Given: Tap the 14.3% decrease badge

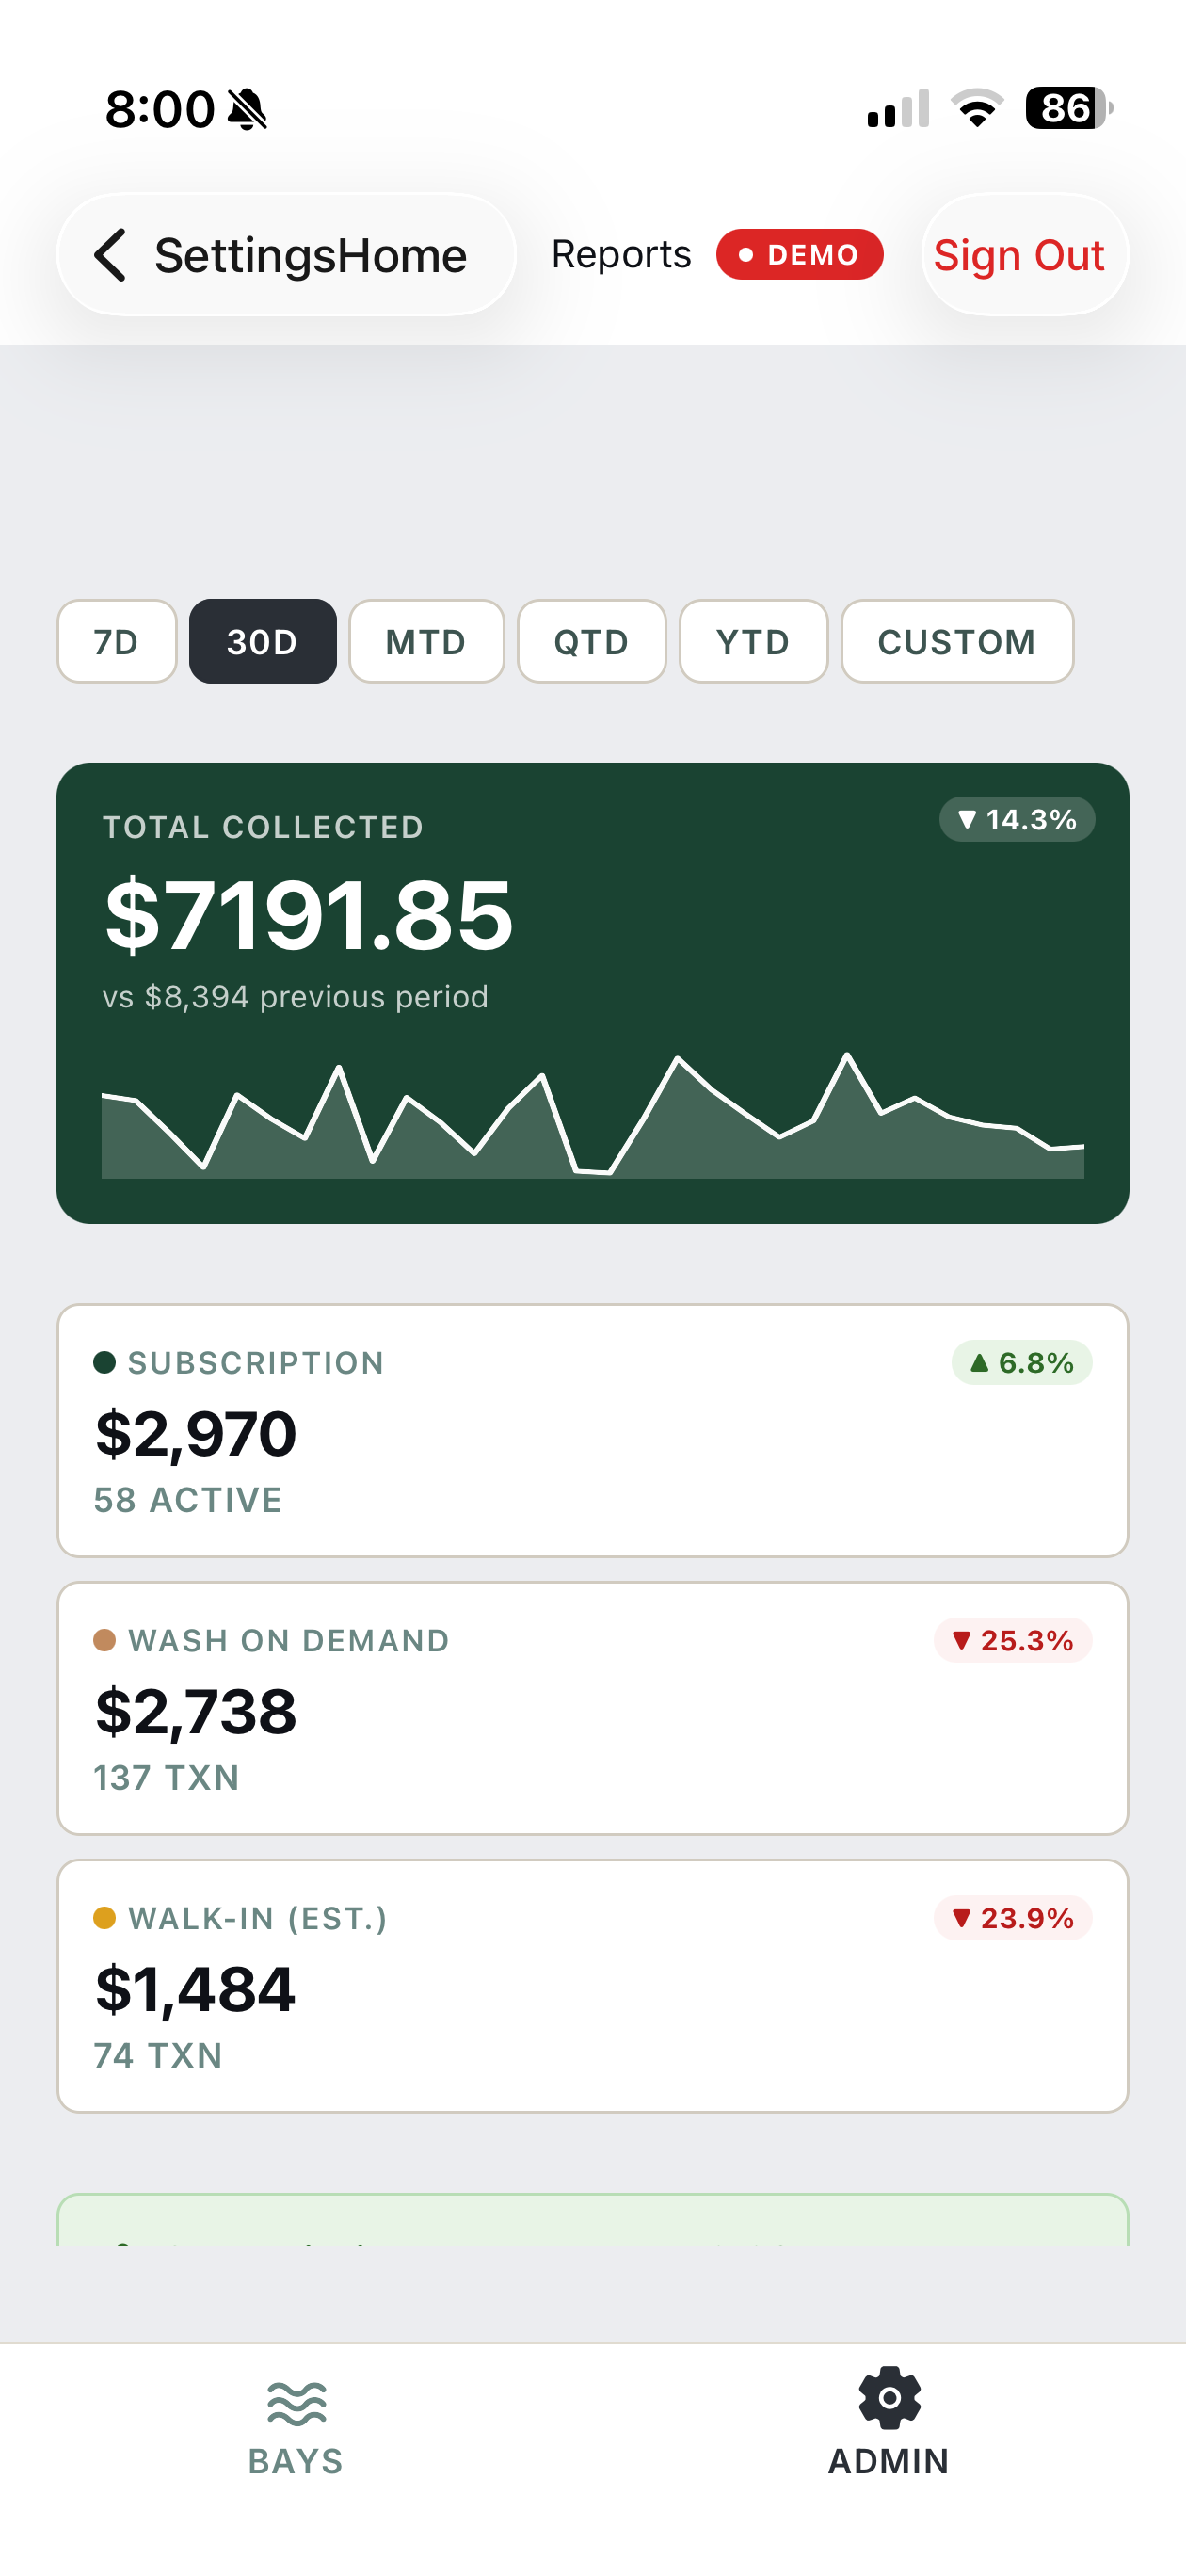Looking at the screenshot, I should [1017, 820].
